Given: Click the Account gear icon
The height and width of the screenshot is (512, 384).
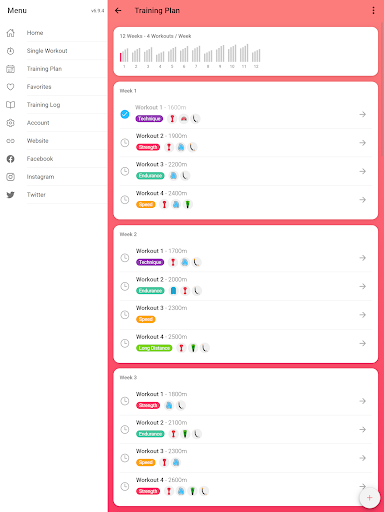Looking at the screenshot, I should pos(11,123).
